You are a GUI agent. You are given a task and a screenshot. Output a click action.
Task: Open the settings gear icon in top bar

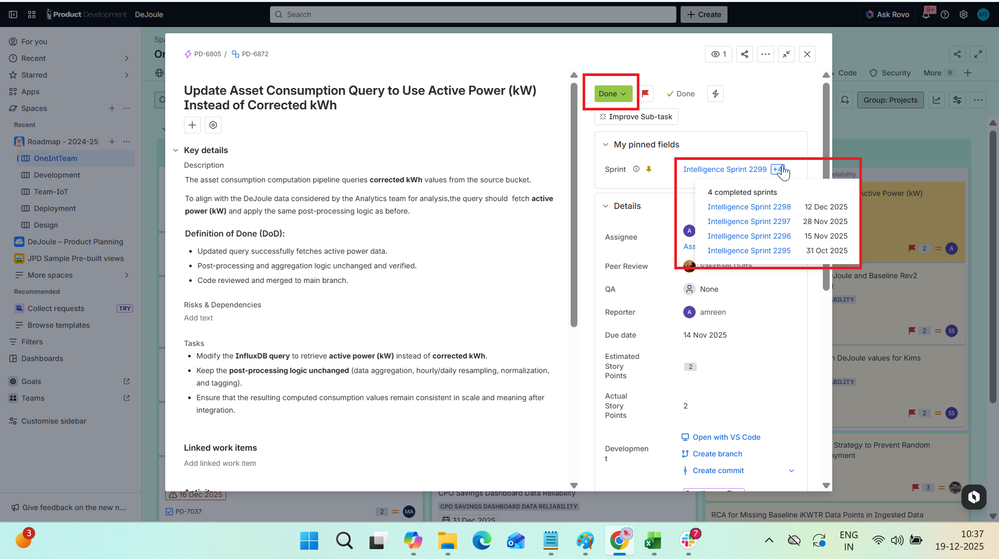(x=963, y=14)
